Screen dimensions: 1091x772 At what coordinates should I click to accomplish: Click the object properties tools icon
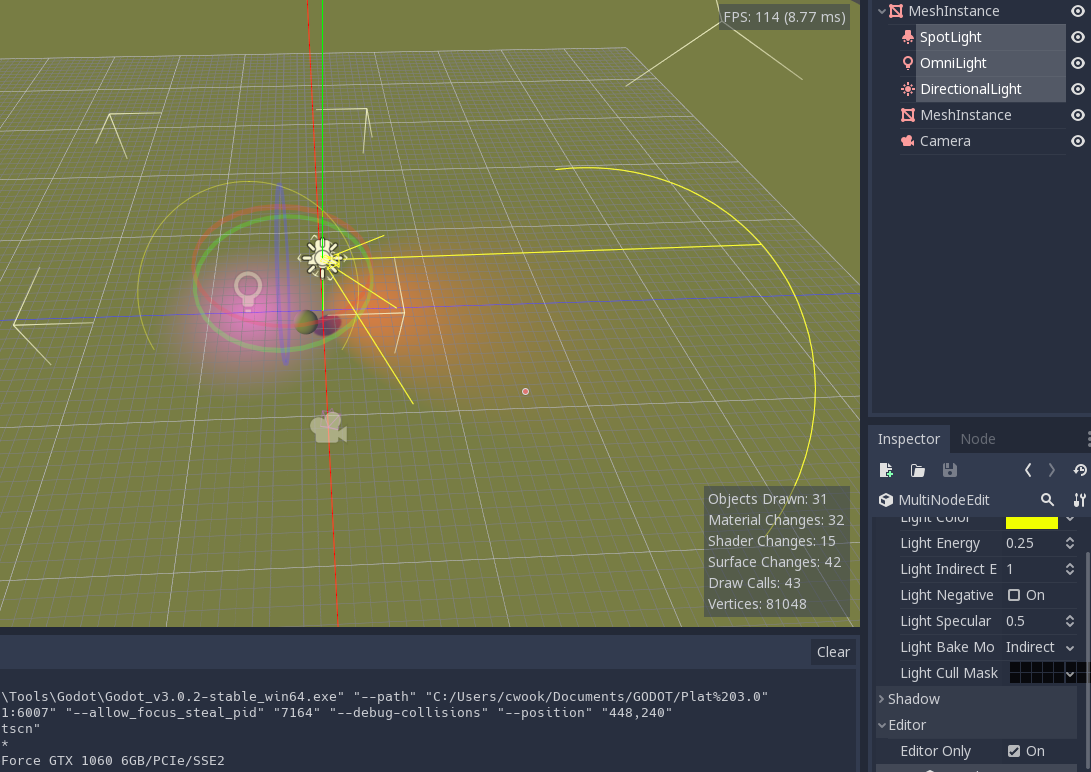coord(1080,499)
